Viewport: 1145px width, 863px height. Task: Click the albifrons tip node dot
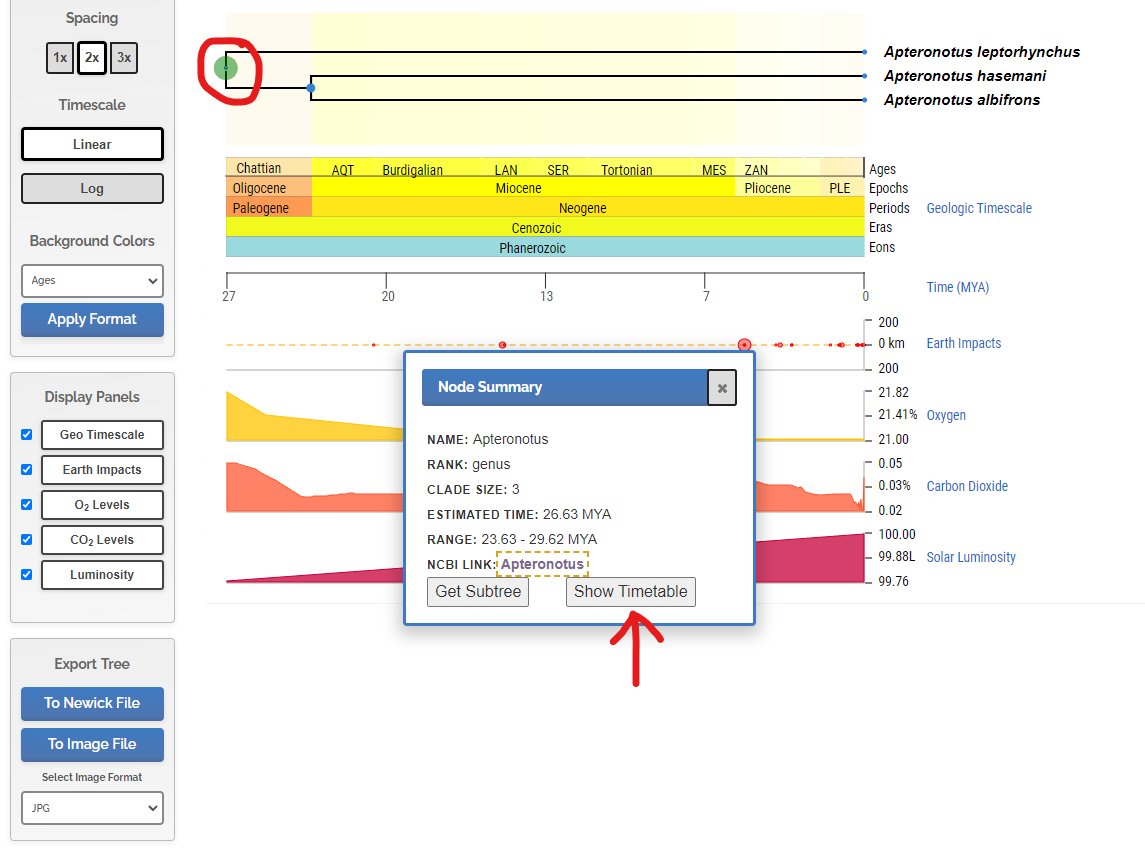[865, 100]
